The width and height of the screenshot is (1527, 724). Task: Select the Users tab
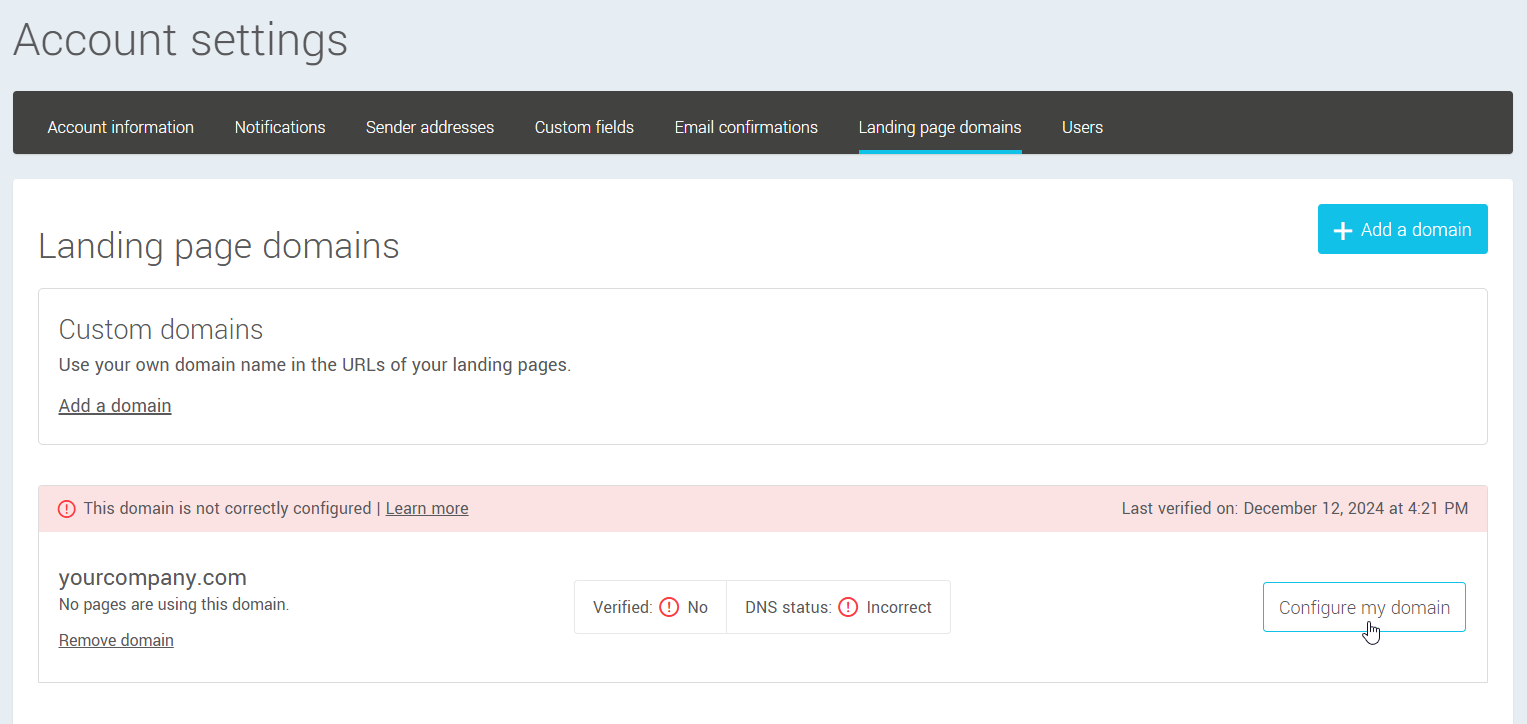point(1082,127)
